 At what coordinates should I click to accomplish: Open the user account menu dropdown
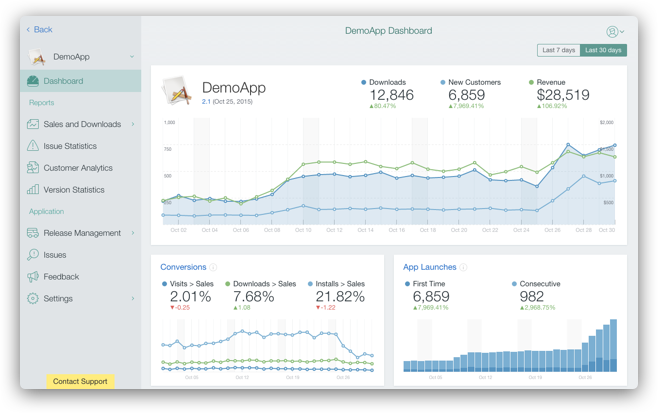click(615, 31)
